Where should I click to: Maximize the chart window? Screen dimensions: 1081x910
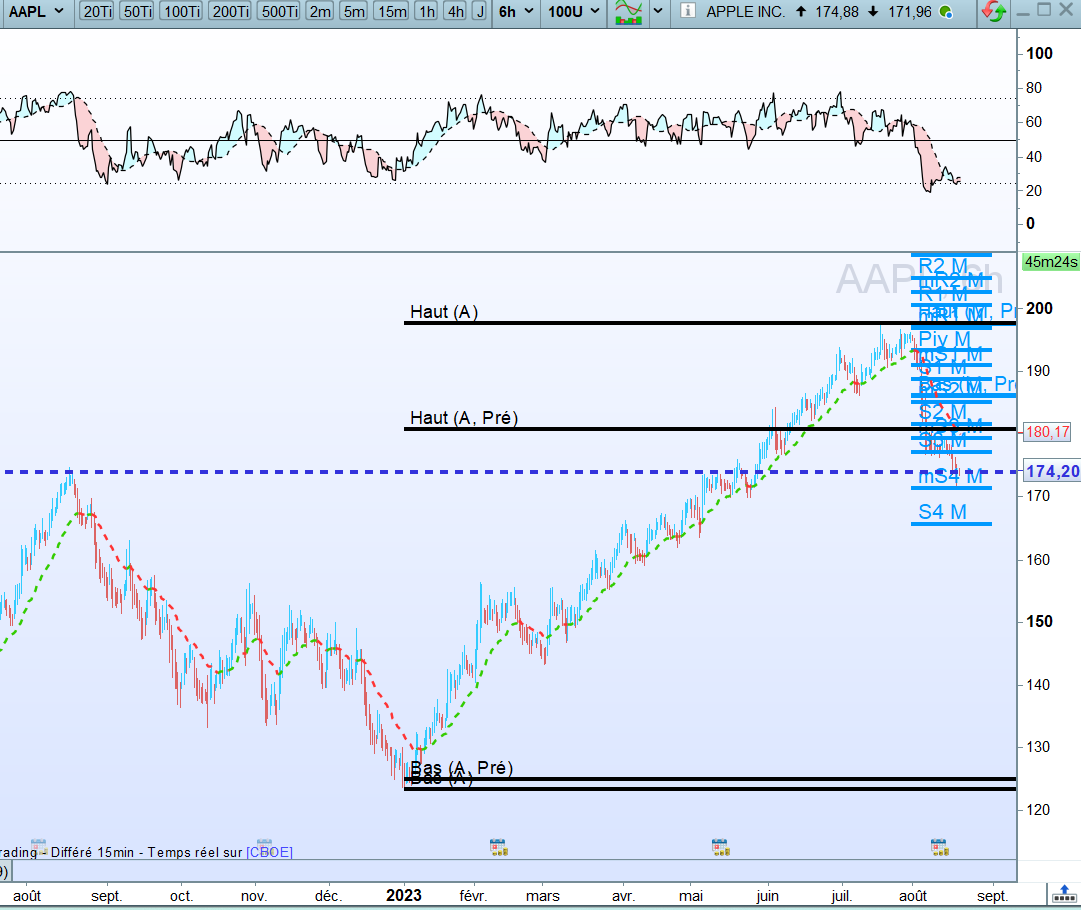tap(1044, 10)
